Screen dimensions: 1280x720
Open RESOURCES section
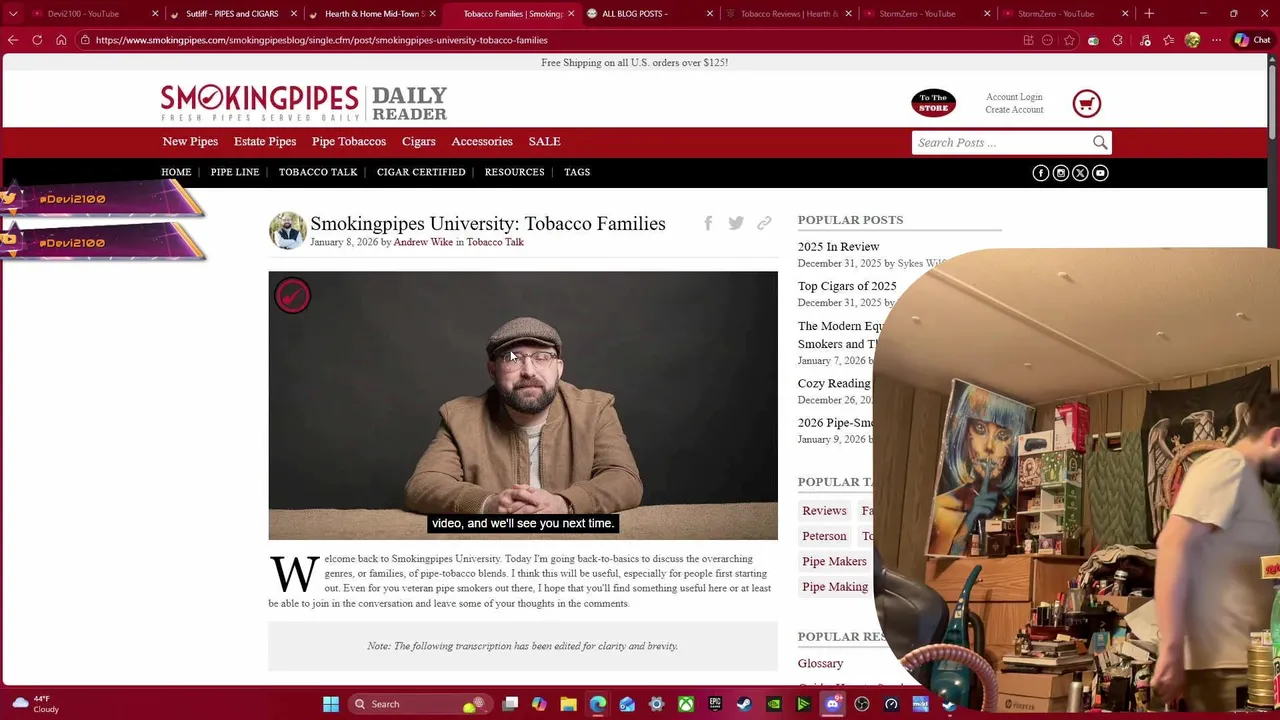pos(515,172)
